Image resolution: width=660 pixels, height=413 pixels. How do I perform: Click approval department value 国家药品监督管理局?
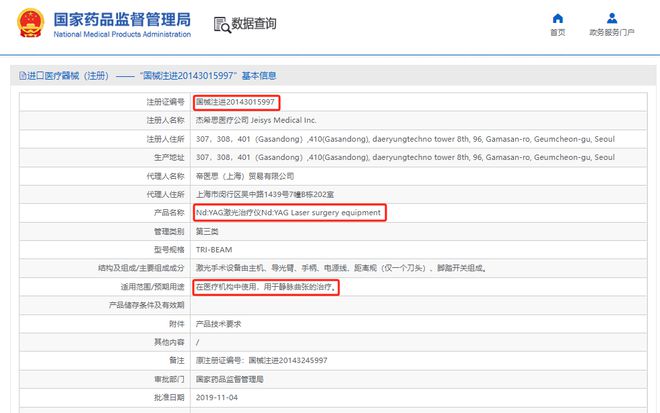(x=229, y=379)
